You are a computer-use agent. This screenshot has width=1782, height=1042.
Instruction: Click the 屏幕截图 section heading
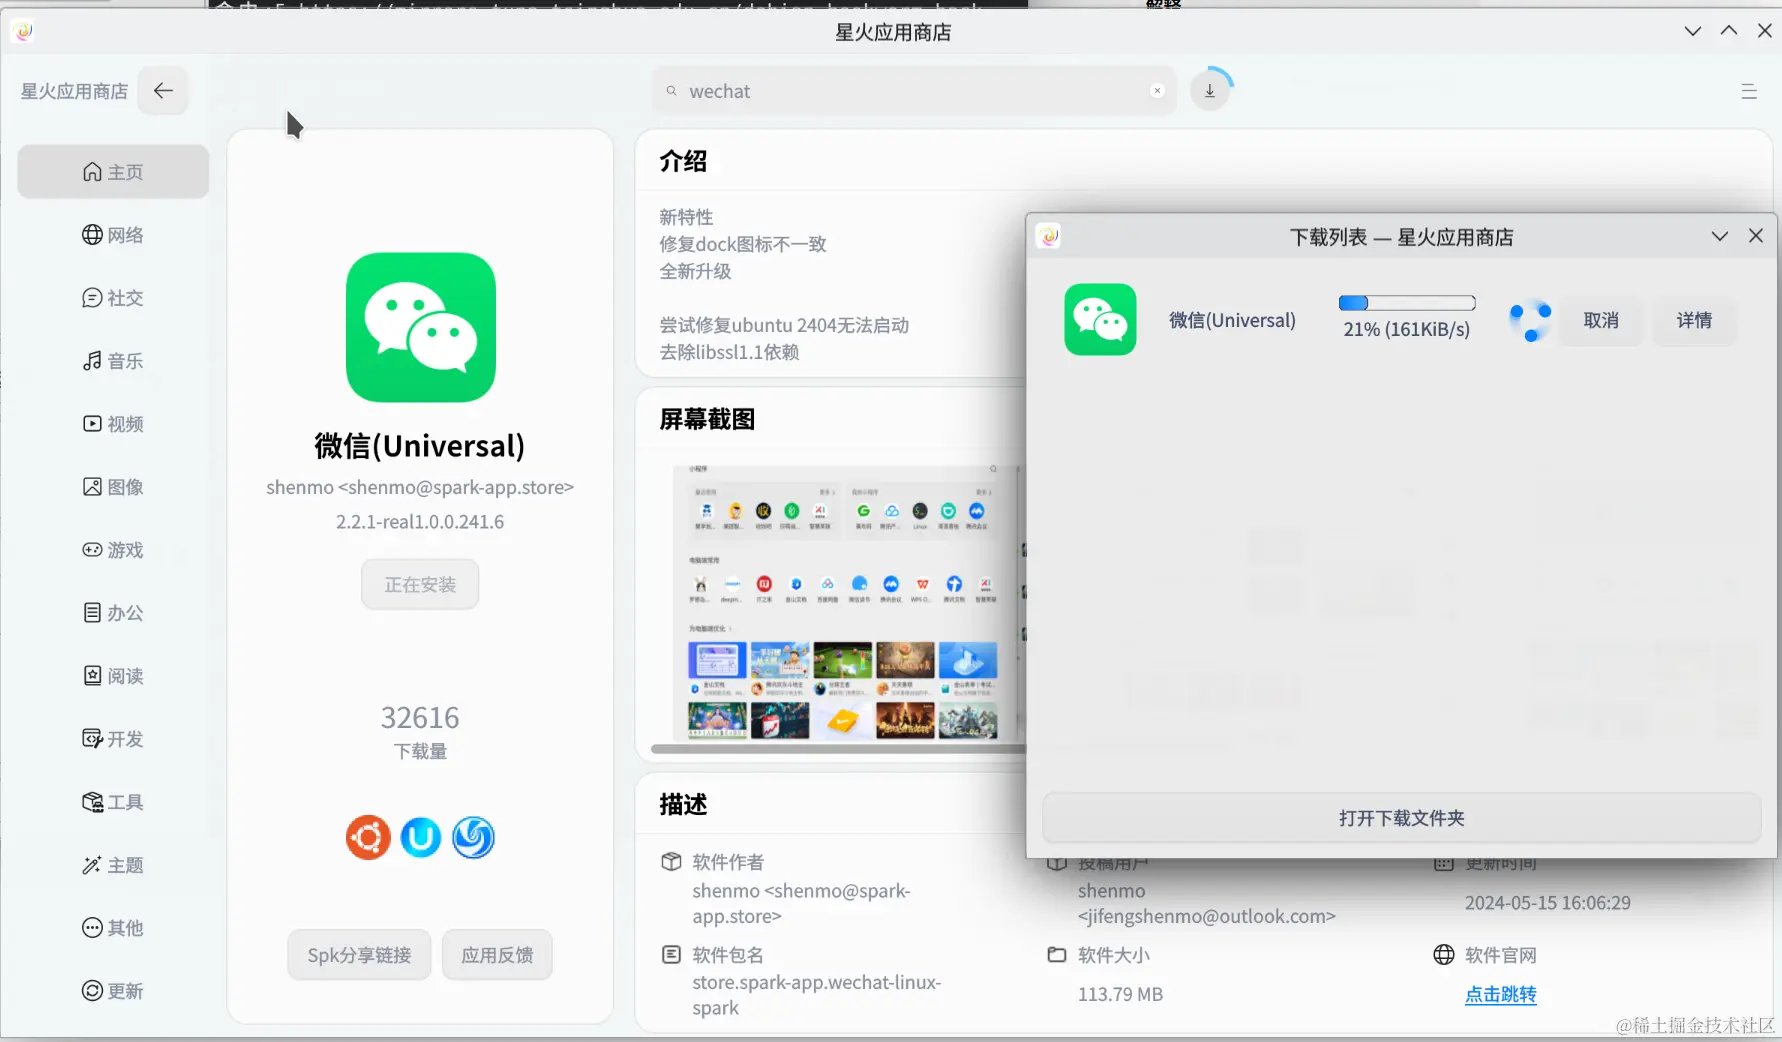click(x=707, y=419)
